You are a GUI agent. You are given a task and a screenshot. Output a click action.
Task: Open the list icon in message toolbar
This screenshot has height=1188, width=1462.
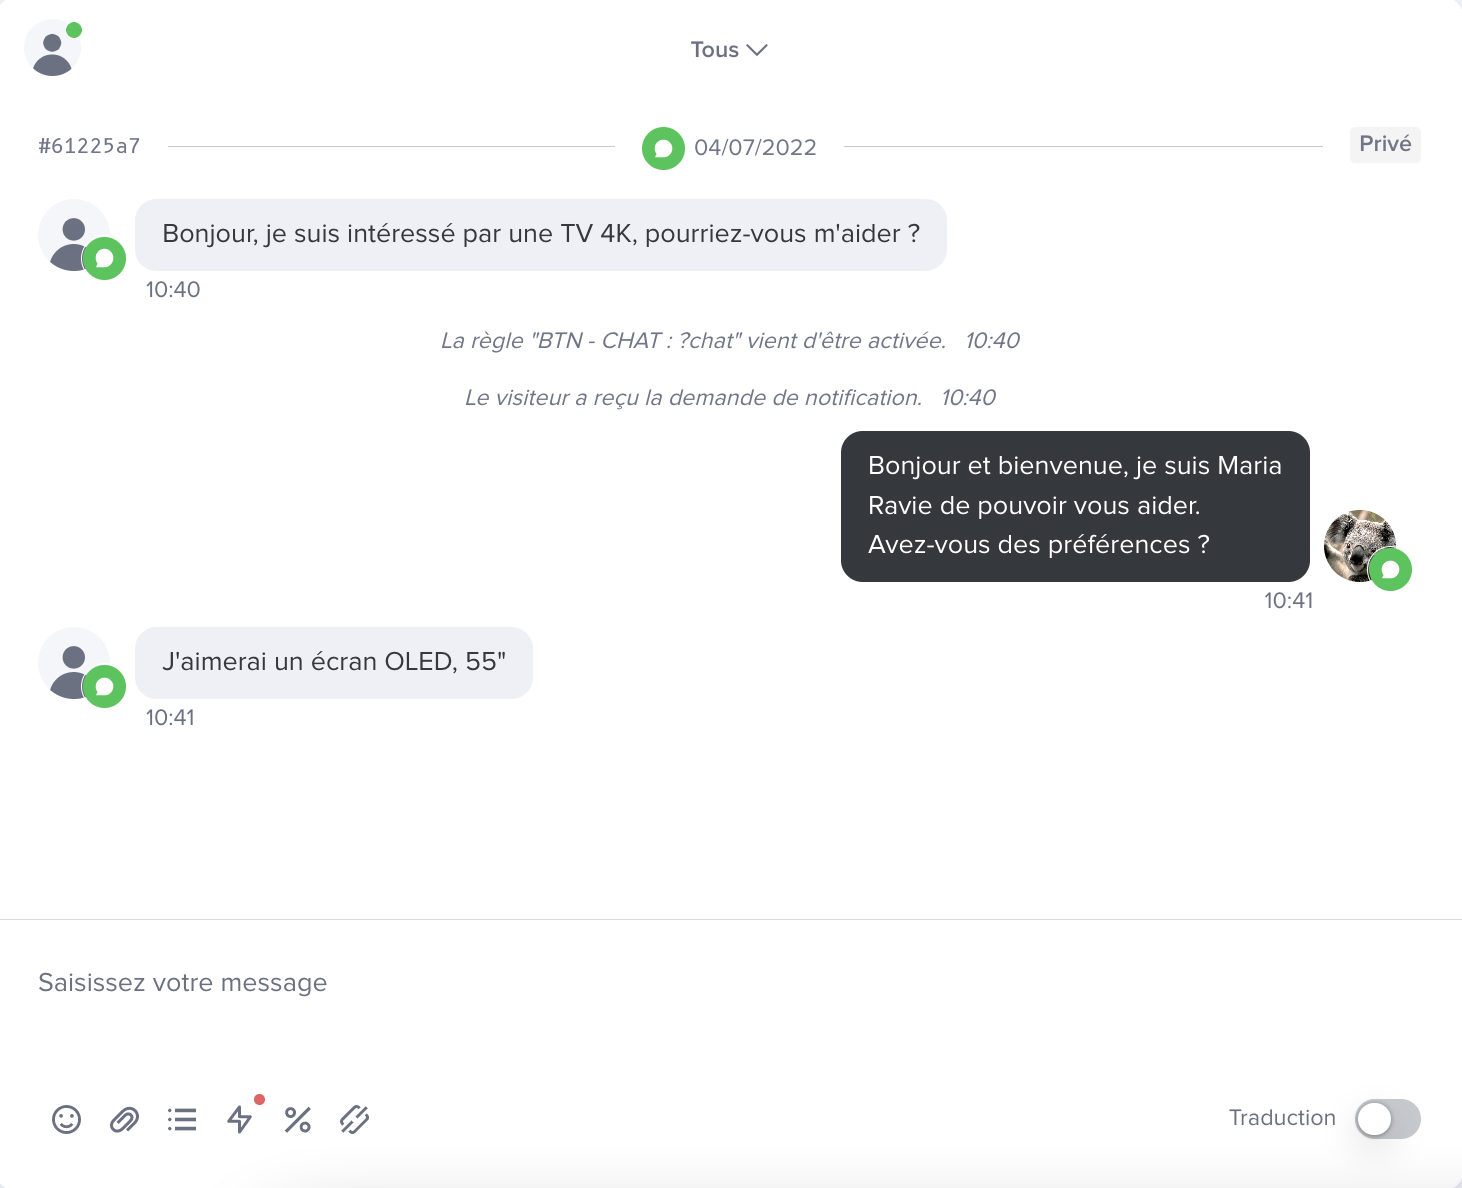182,1119
